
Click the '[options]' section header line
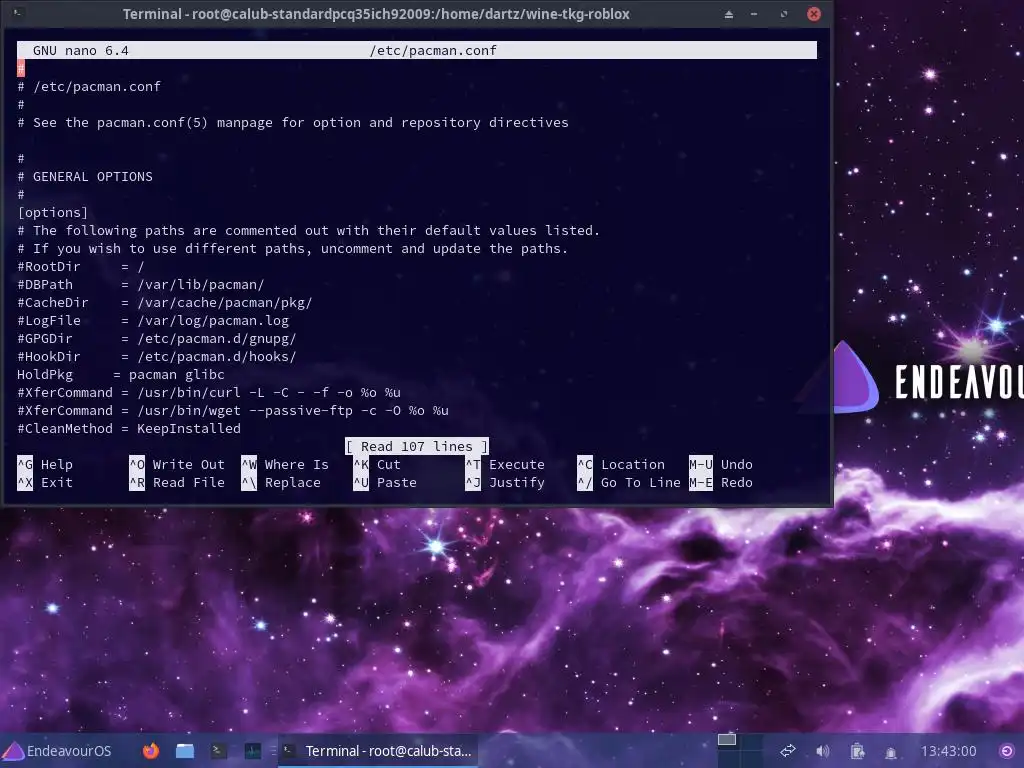(52, 212)
